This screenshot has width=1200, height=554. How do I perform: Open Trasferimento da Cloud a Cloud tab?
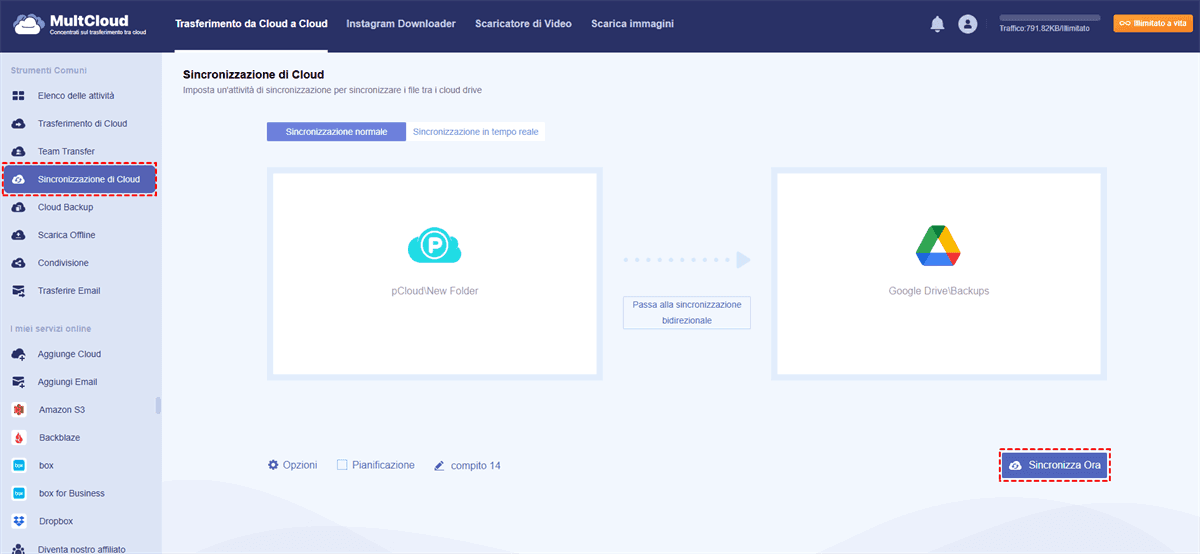[251, 24]
